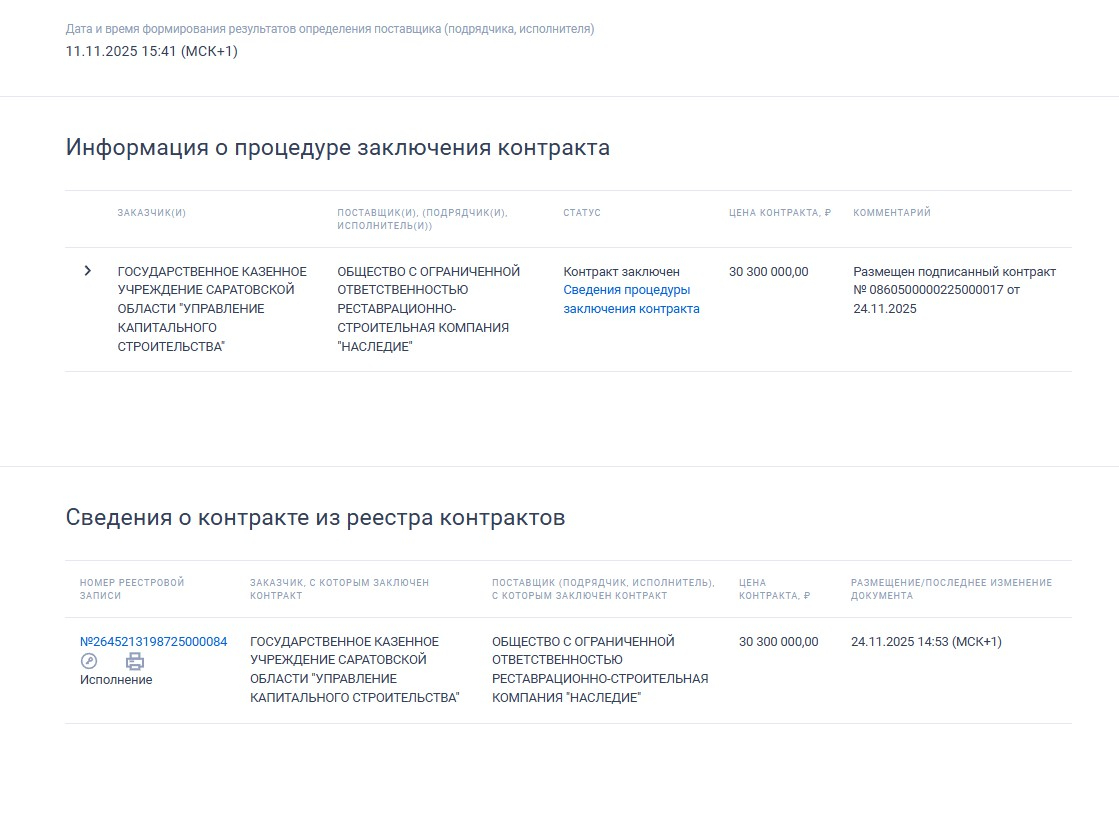Click 'Сведения о контракте из реестра контрактов' heading
The height and width of the screenshot is (817, 1119).
coord(315,518)
